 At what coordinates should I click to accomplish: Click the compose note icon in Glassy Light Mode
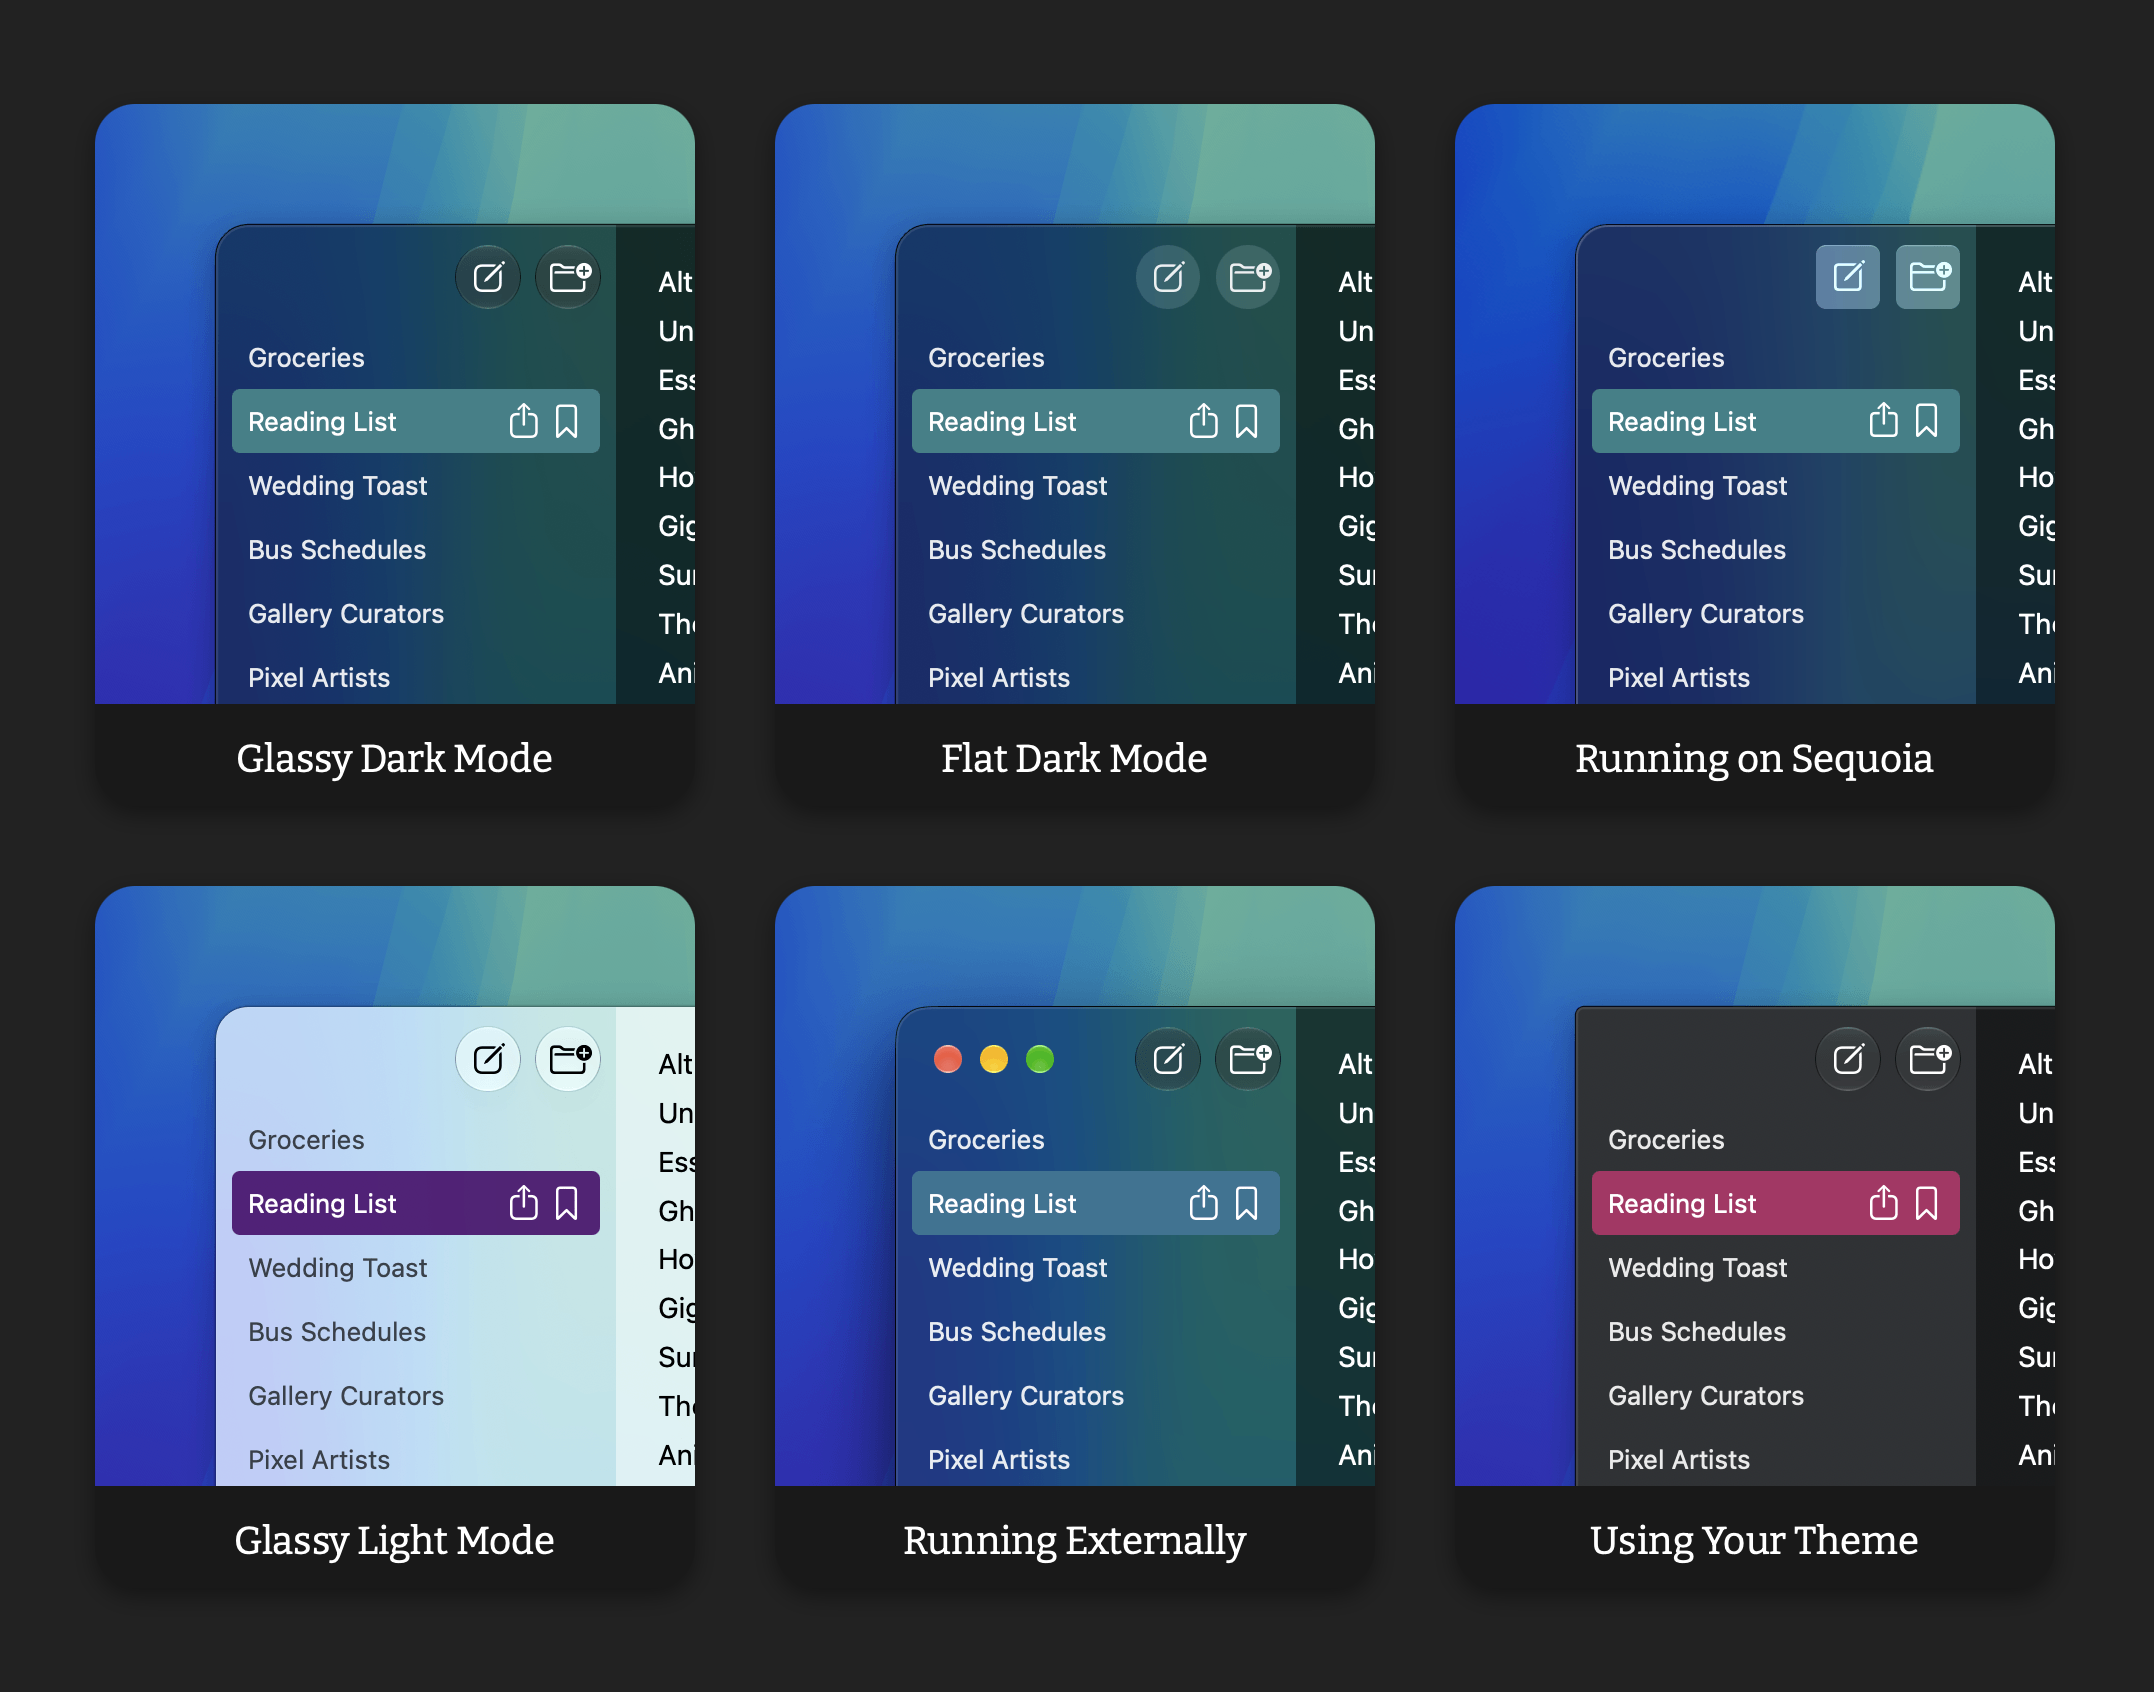coord(488,1059)
